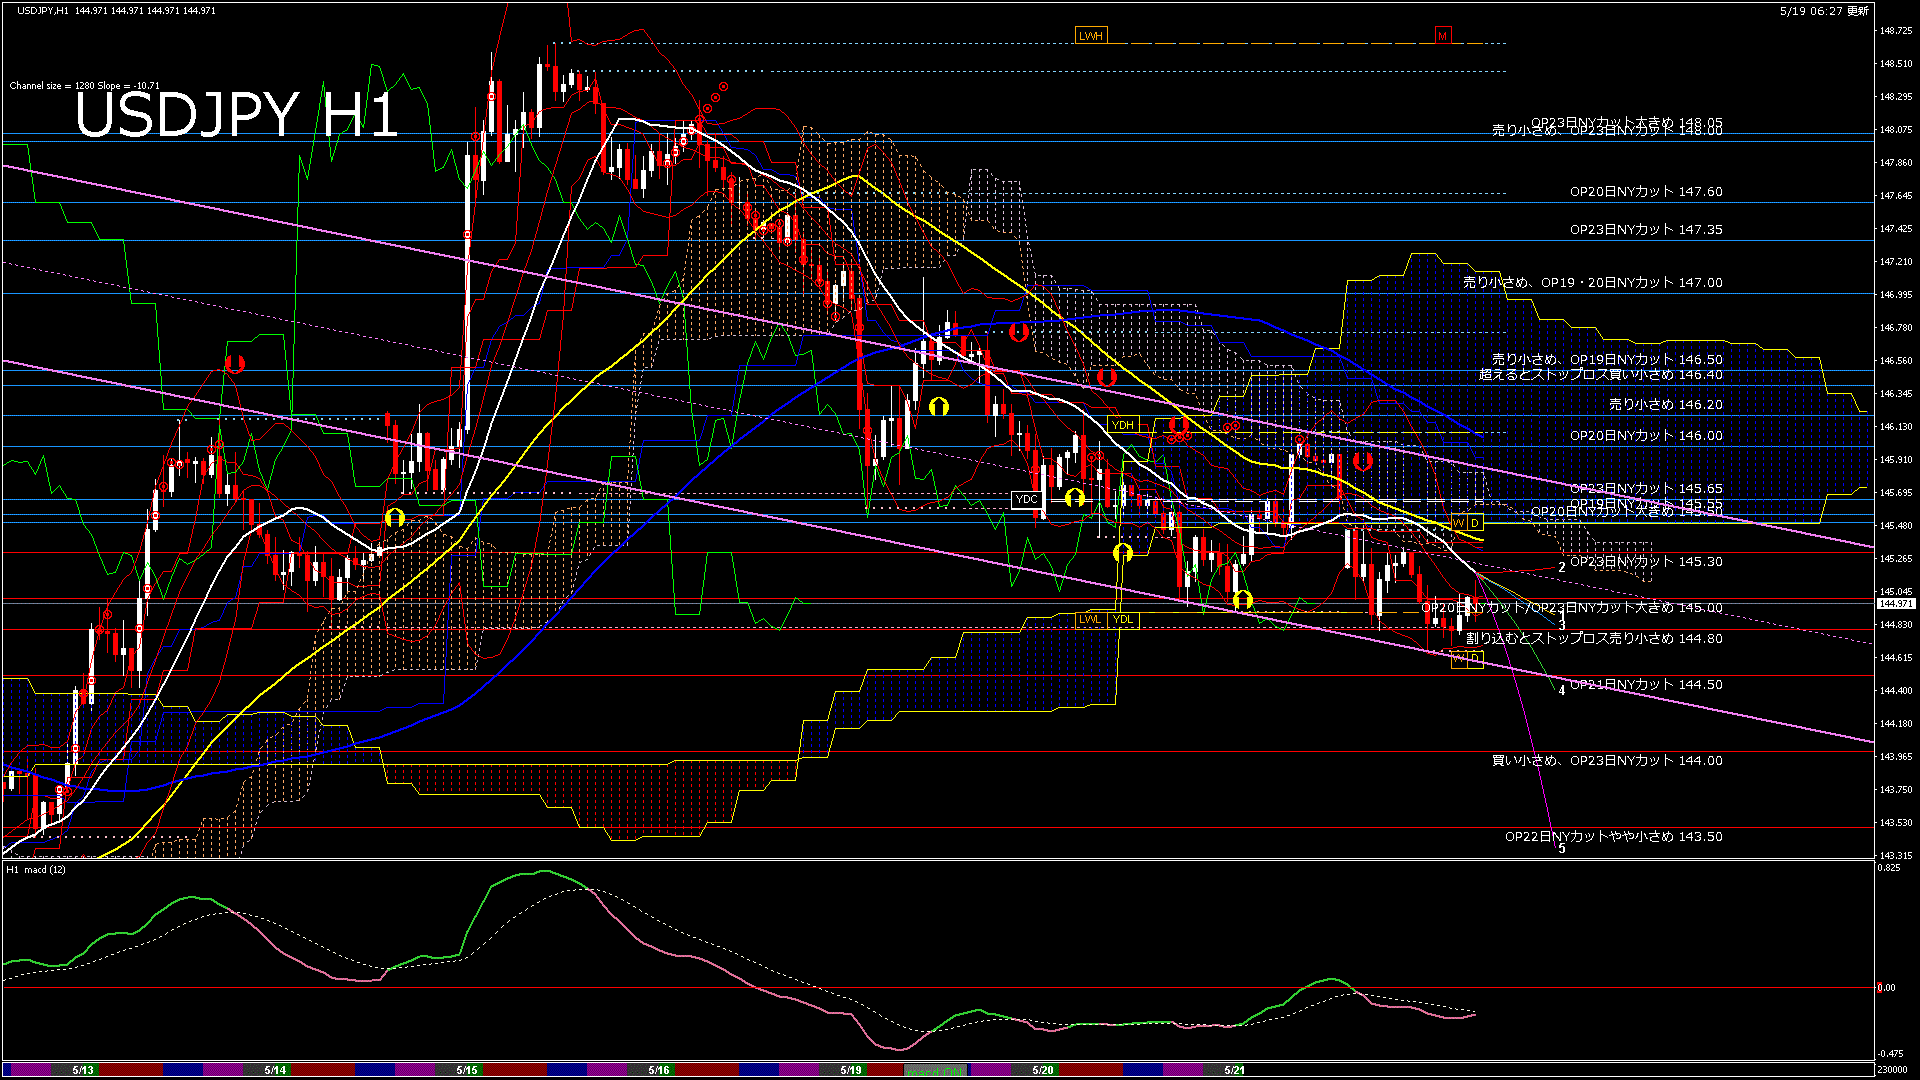Click the LWH marker label at top
The height and width of the screenshot is (1080, 1920).
(1091, 36)
